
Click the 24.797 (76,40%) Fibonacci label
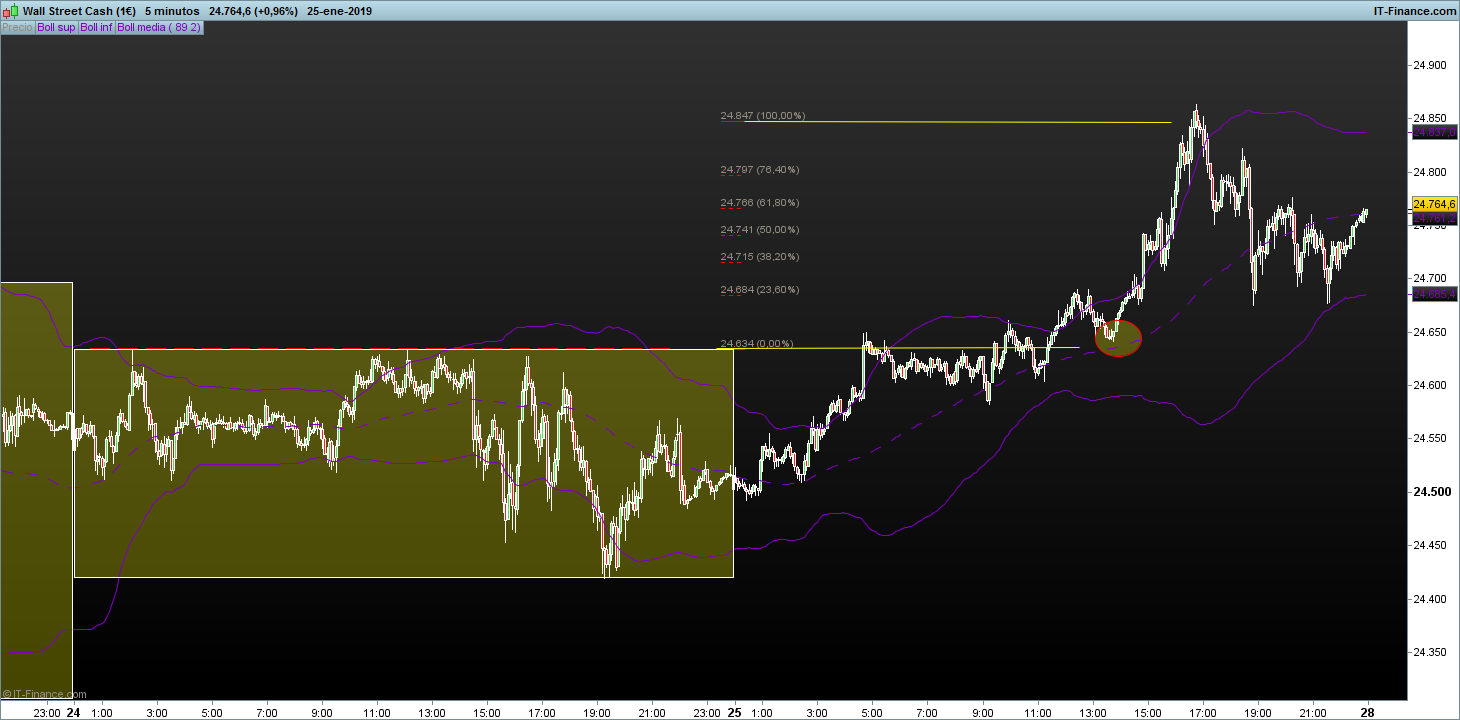click(759, 170)
